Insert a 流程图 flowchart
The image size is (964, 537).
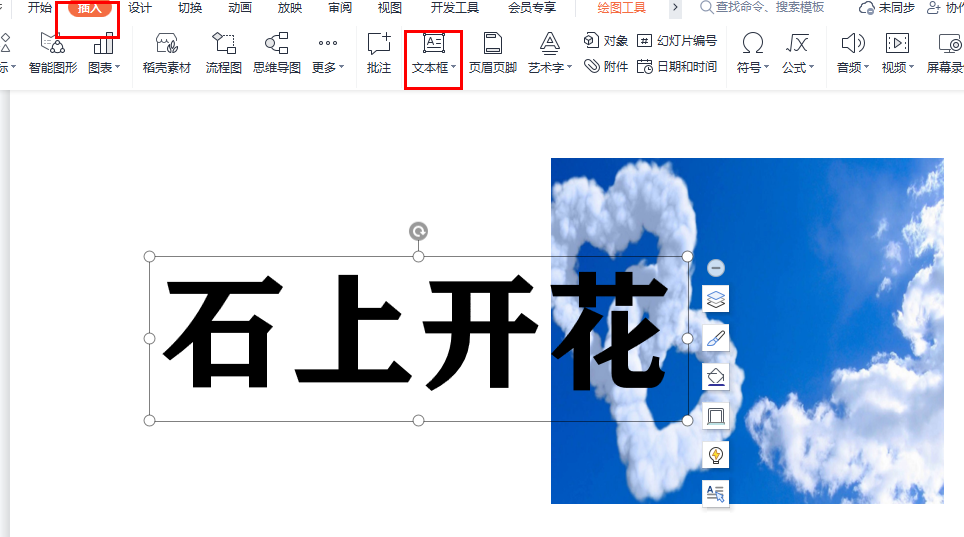(x=224, y=52)
